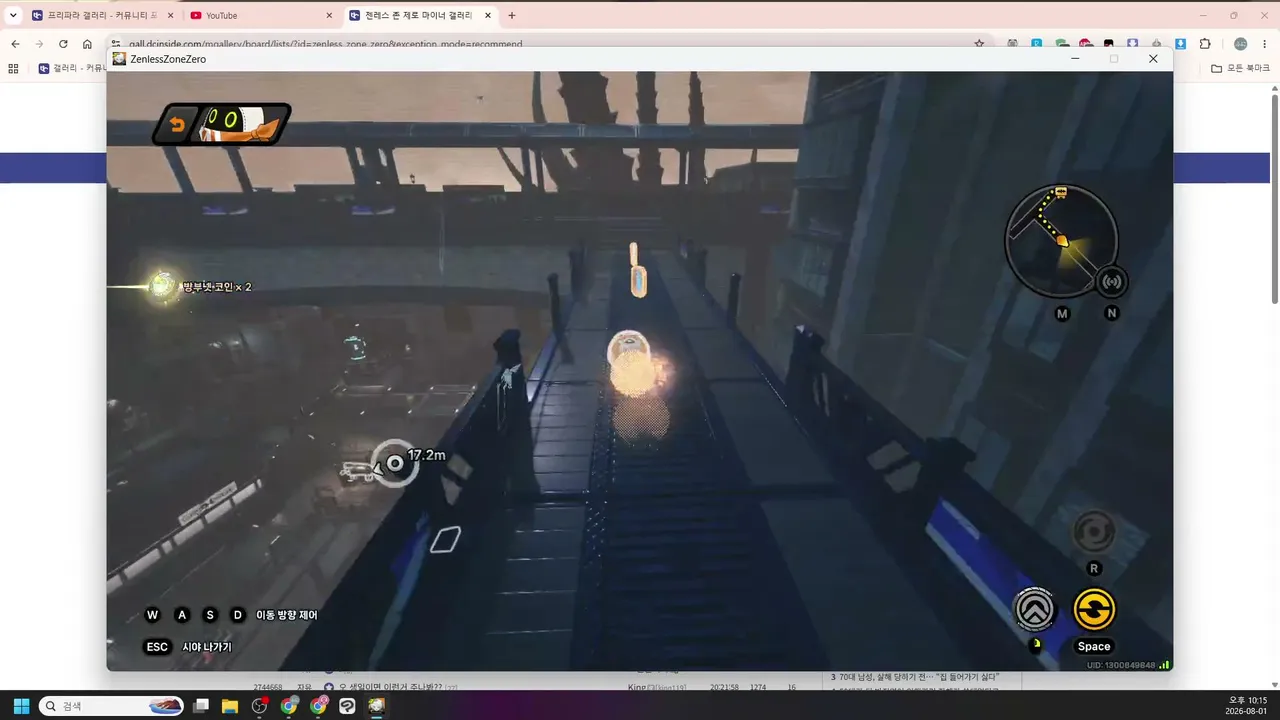The width and height of the screenshot is (1280, 720).
Task: Click the S movement key hint
Action: (210, 615)
